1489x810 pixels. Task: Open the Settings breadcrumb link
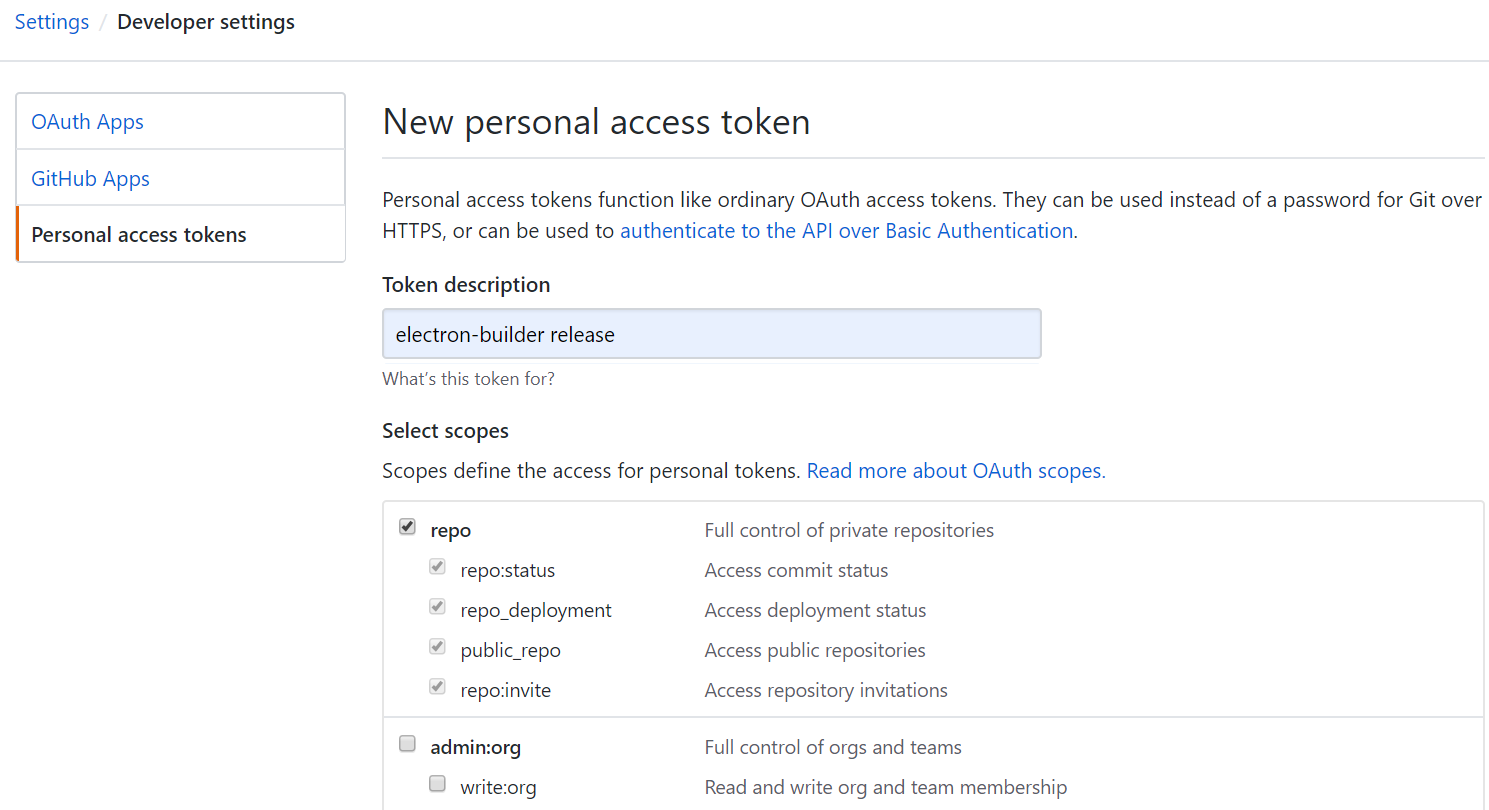click(51, 21)
